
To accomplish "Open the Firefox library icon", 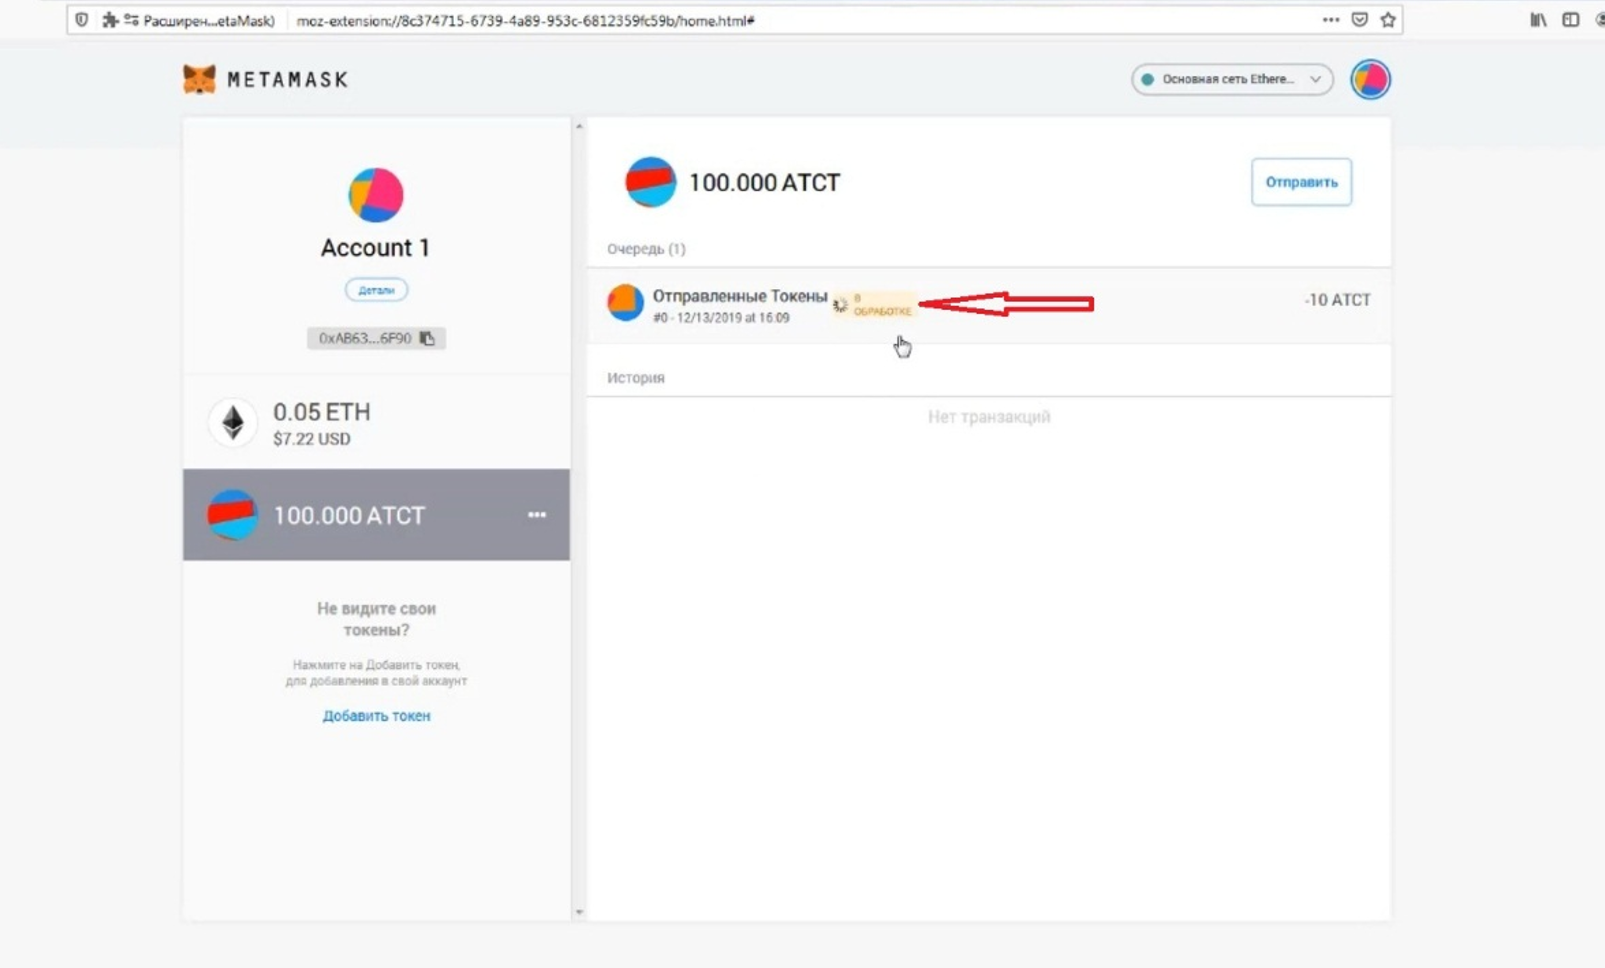I will point(1538,20).
